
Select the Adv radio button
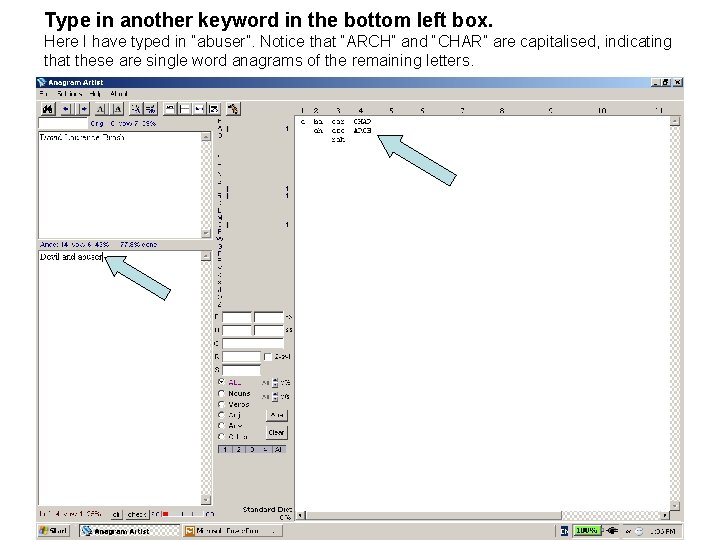click(221, 426)
